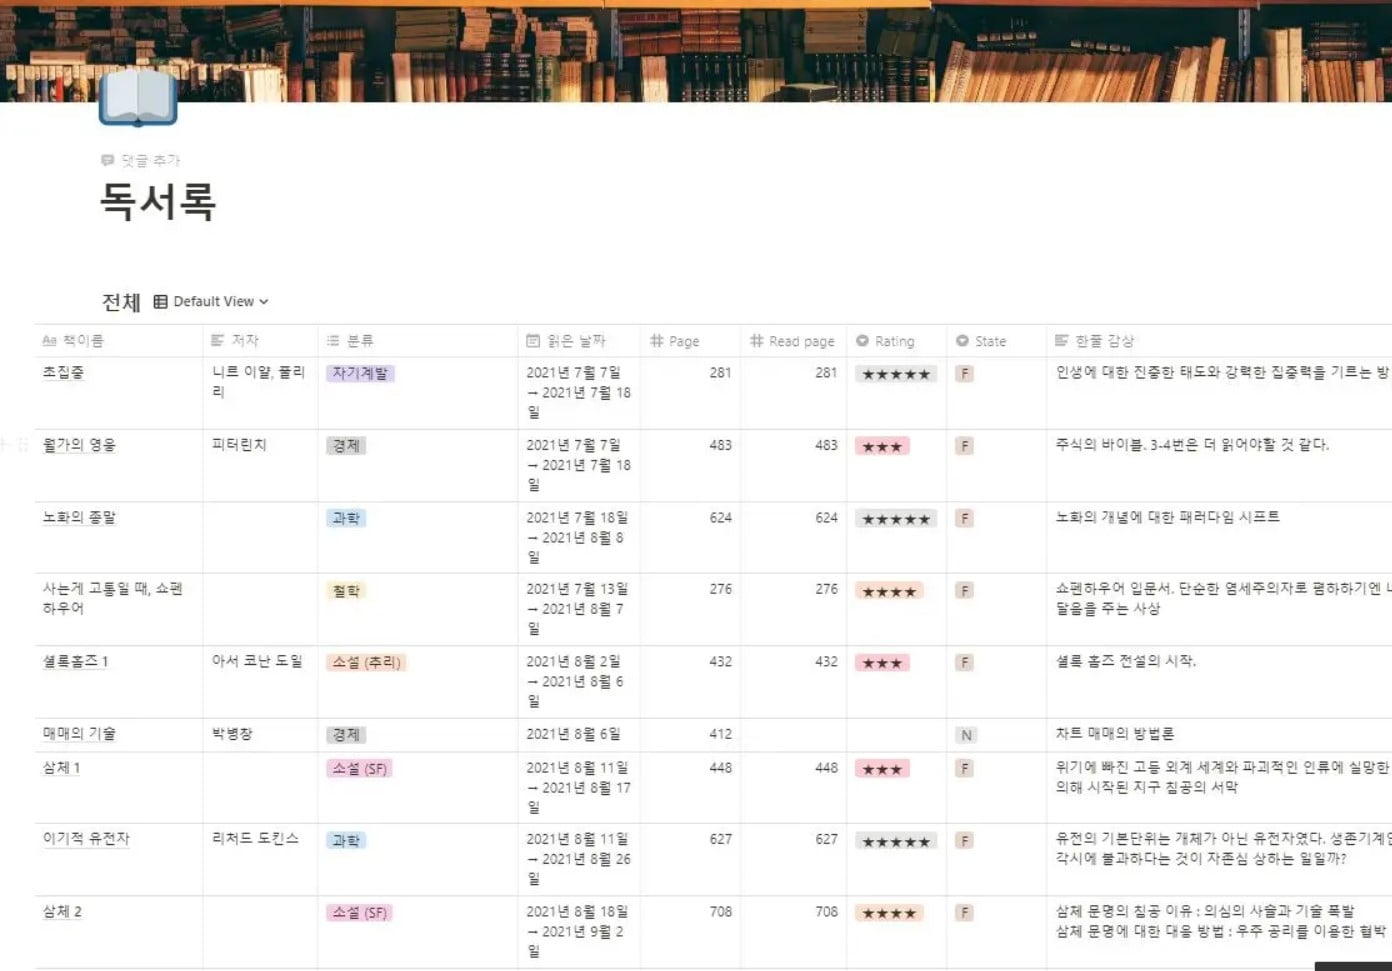1392x971 pixels.
Task: Click the 철학 category tag
Action: click(346, 591)
